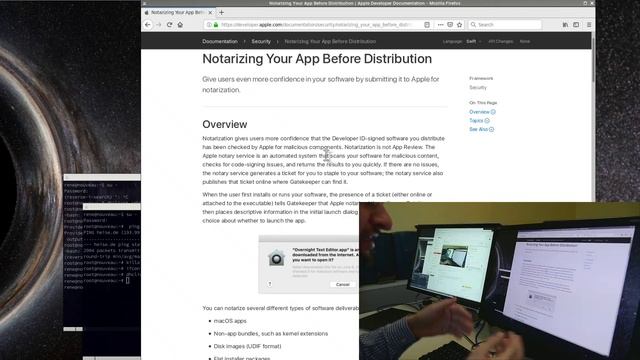Viewport: 640px width, 360px height.
Task: Open the Firefox home page icon
Action: (180, 25)
